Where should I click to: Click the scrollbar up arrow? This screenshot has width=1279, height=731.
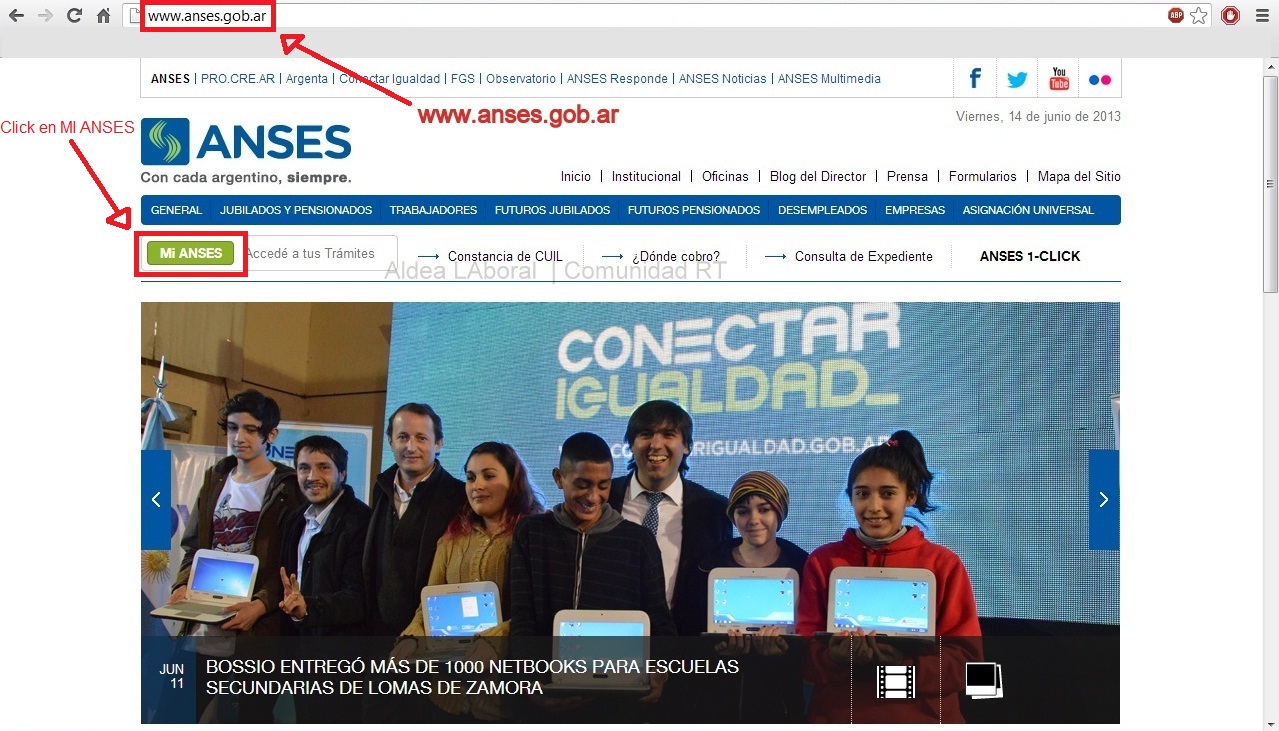[x=1270, y=66]
